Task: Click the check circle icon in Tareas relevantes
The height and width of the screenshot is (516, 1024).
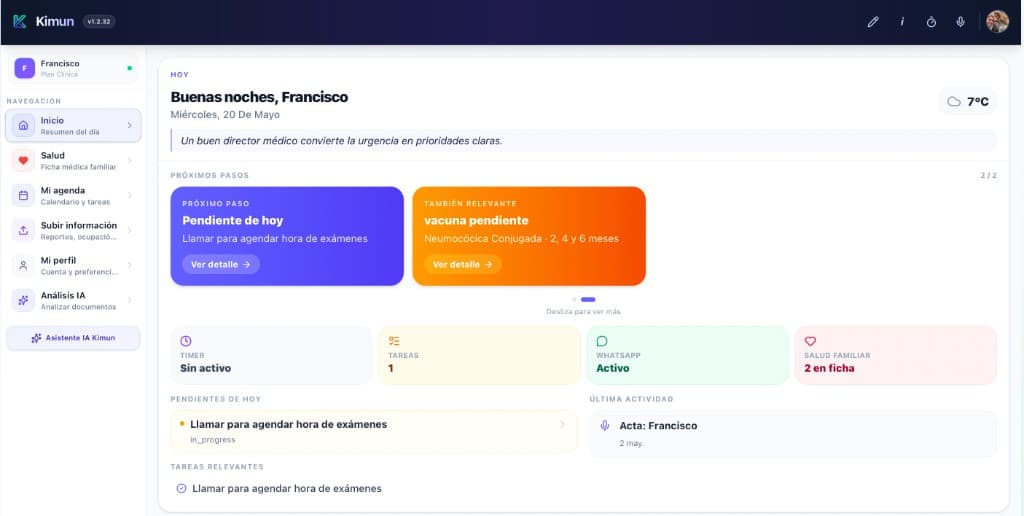Action: point(182,489)
